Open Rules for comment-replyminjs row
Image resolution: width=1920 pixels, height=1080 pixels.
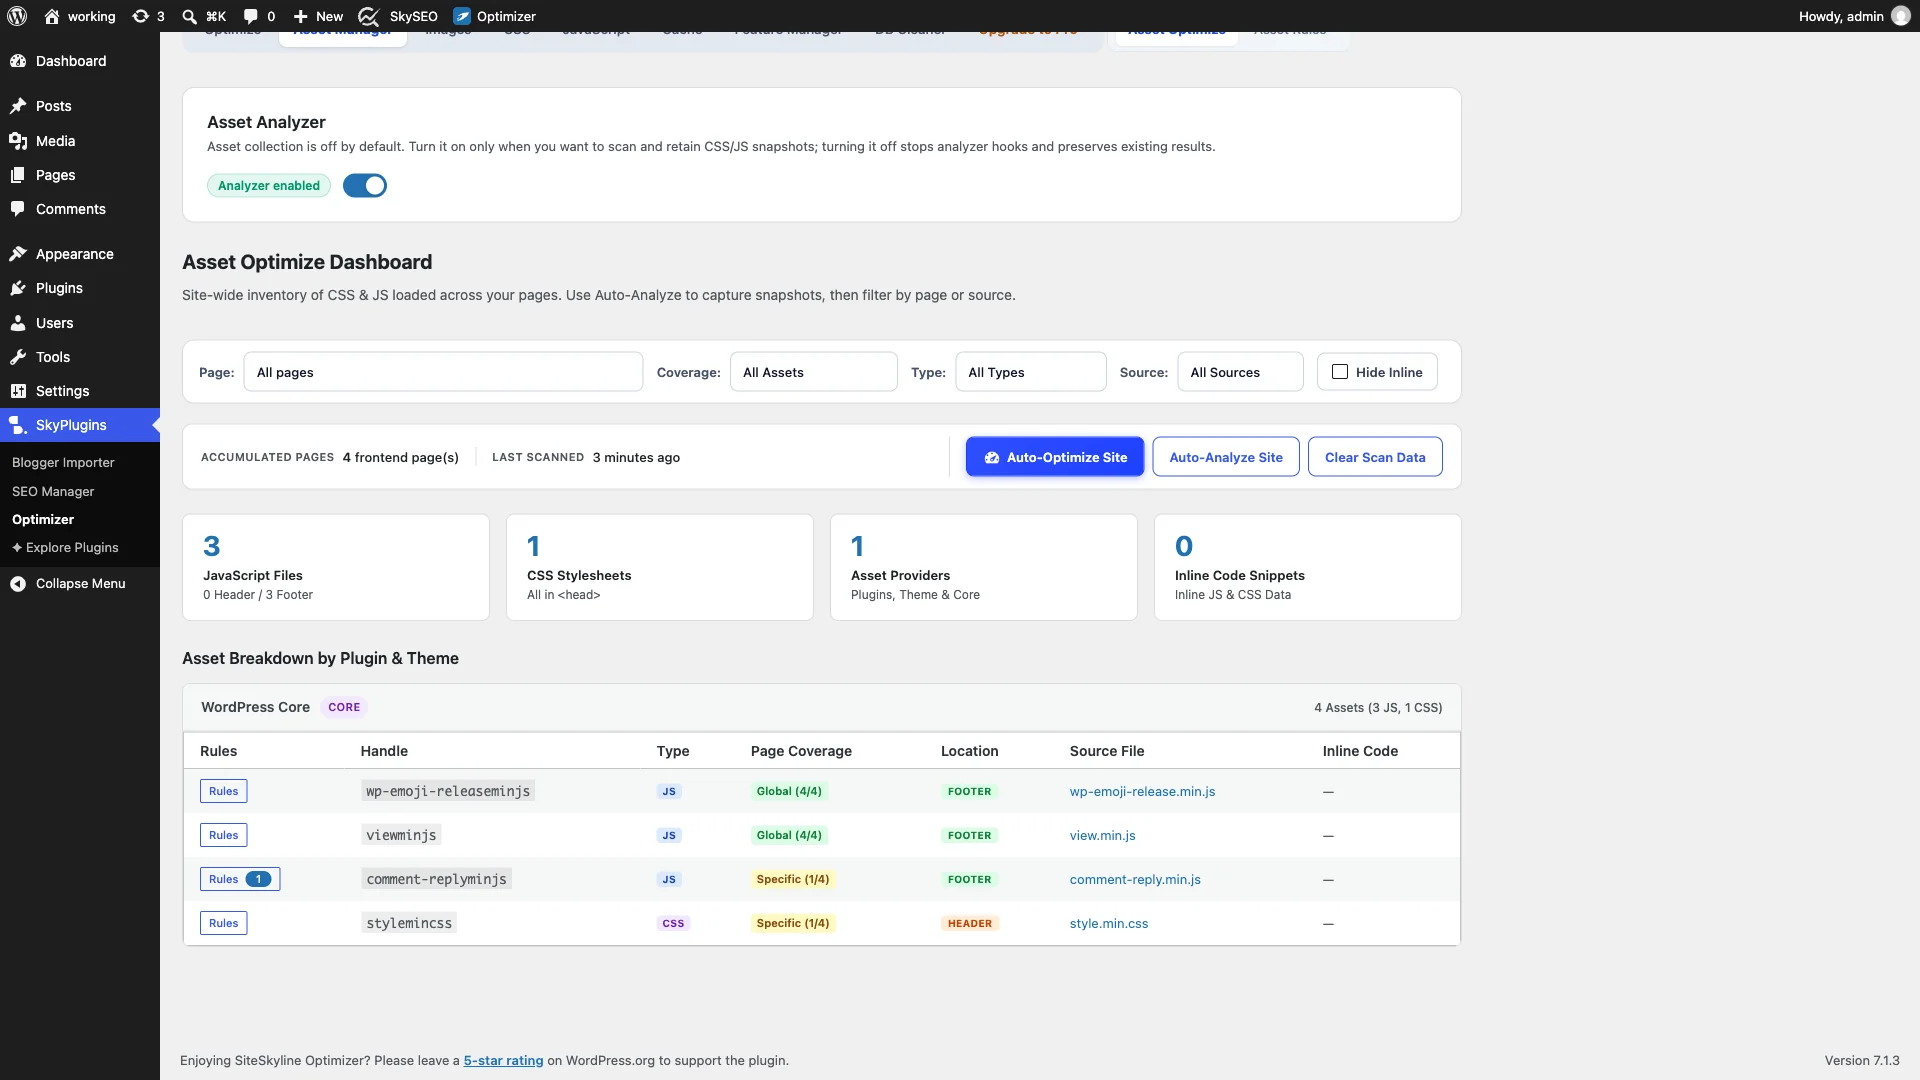pos(240,879)
